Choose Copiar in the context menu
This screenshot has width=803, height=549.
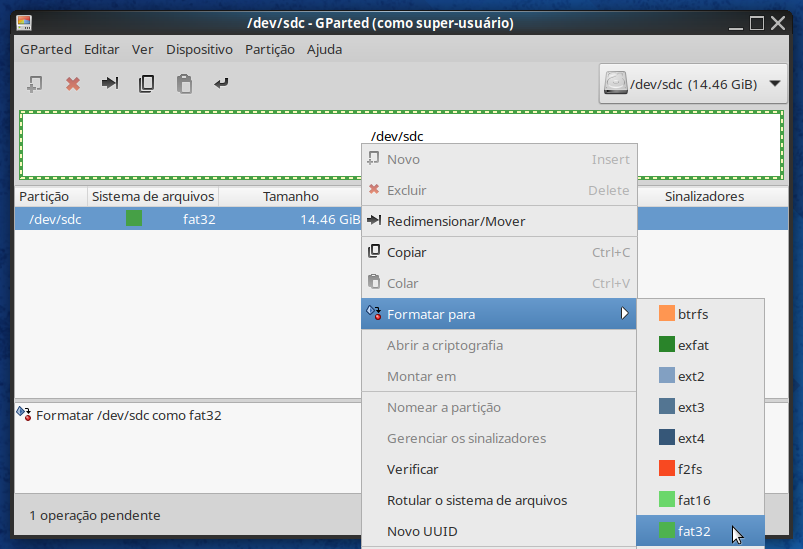coord(499,252)
